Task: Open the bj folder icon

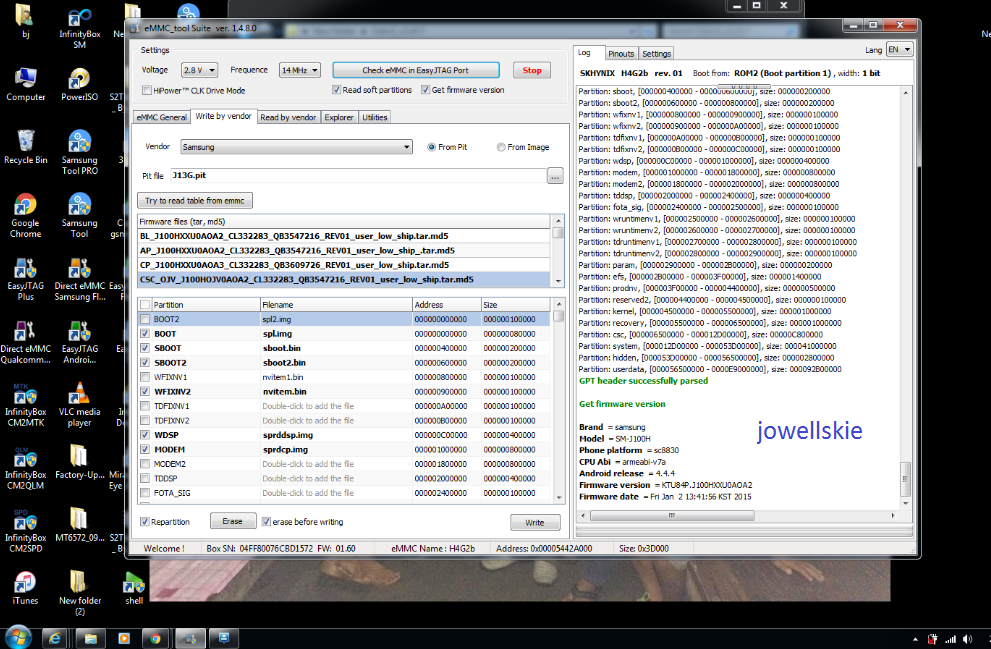Action: point(25,21)
